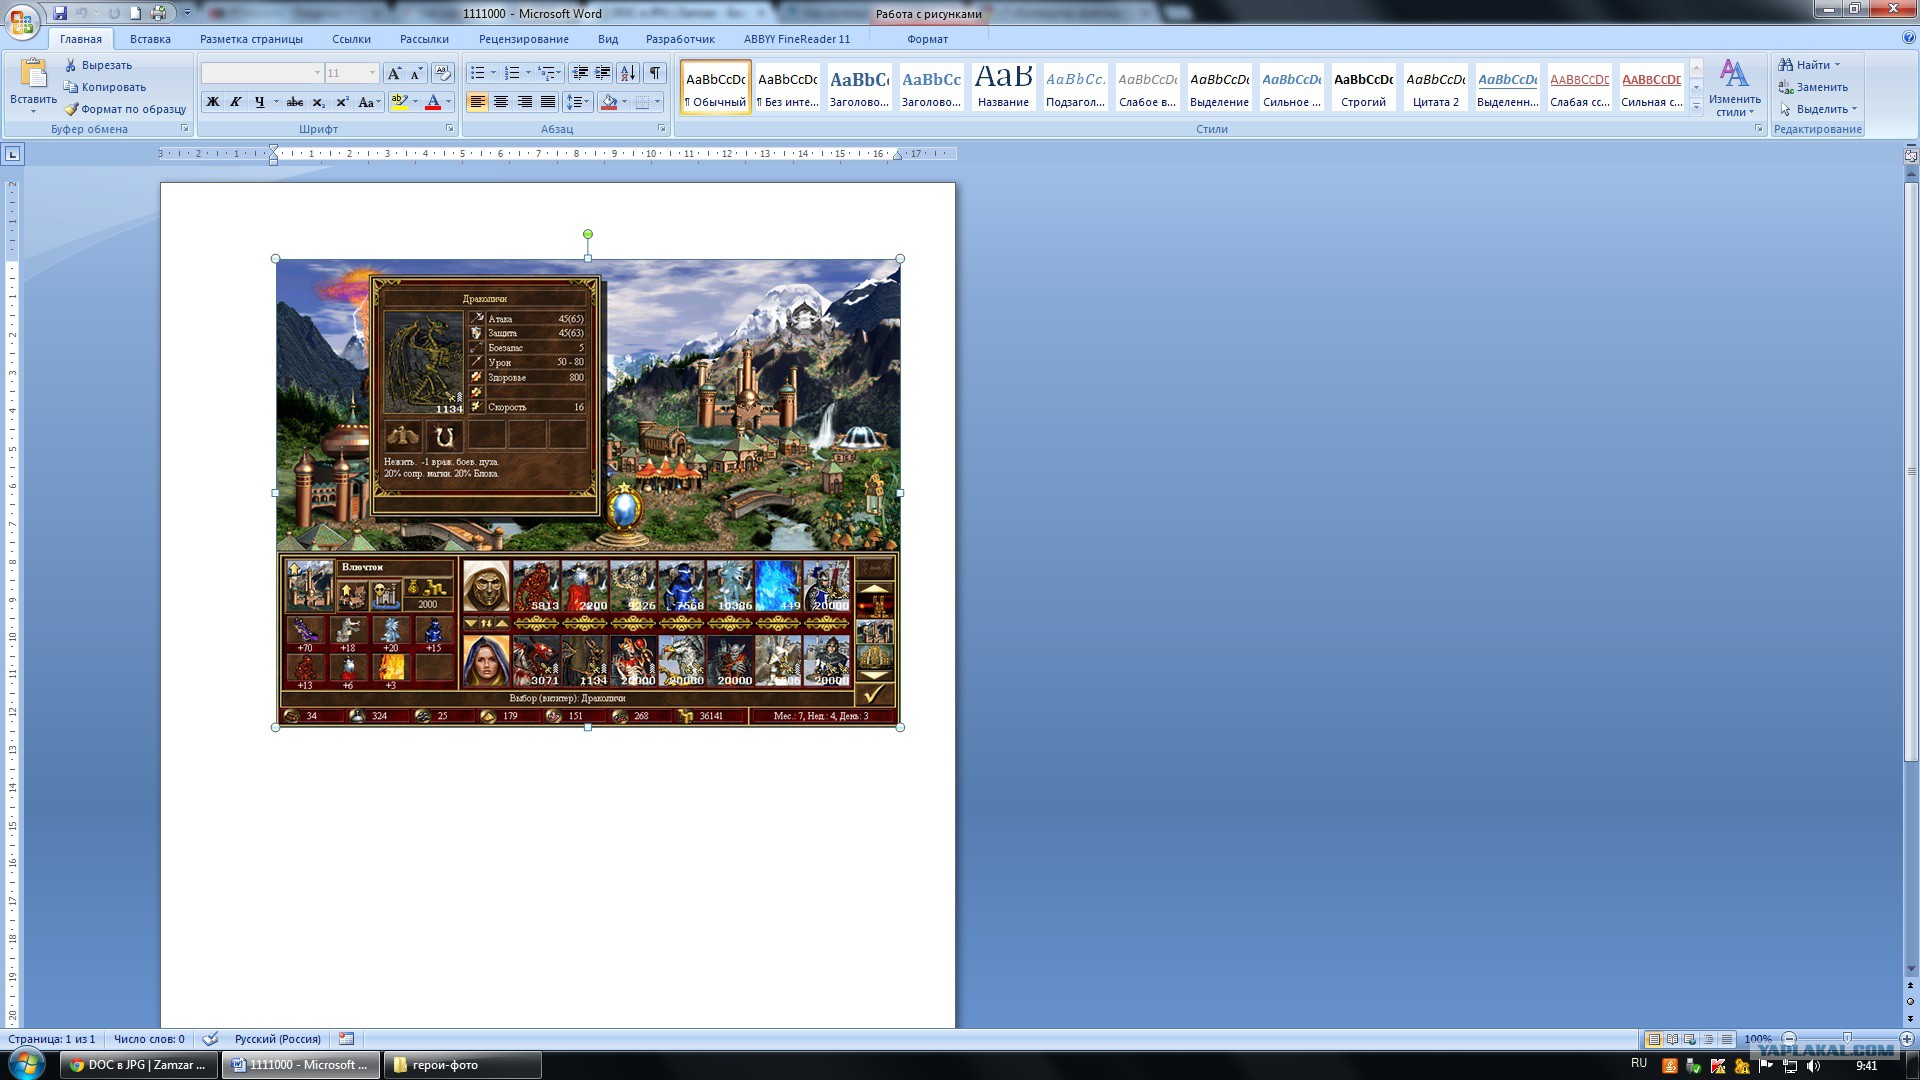Viewport: 1920px width, 1080px height.
Task: Apply superscript formatting
Action: pos(342,102)
